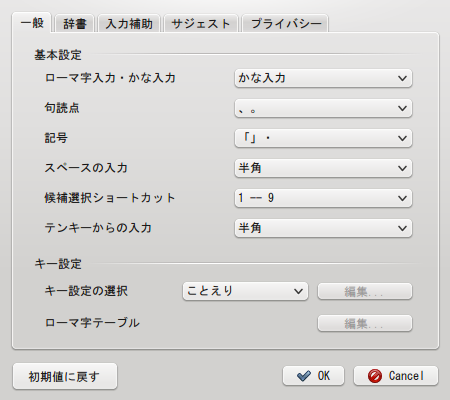Open the プライバシー tab
450x400 pixels.
pos(285,24)
